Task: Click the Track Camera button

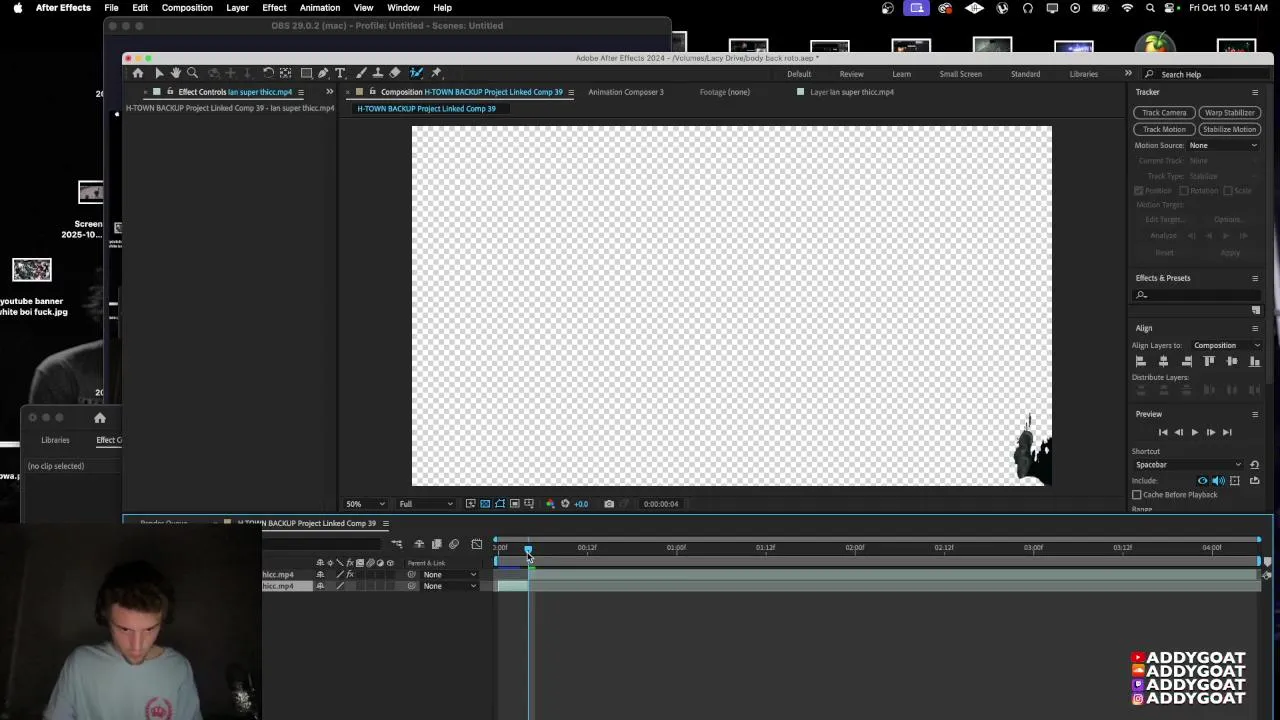Action: coord(1164,113)
